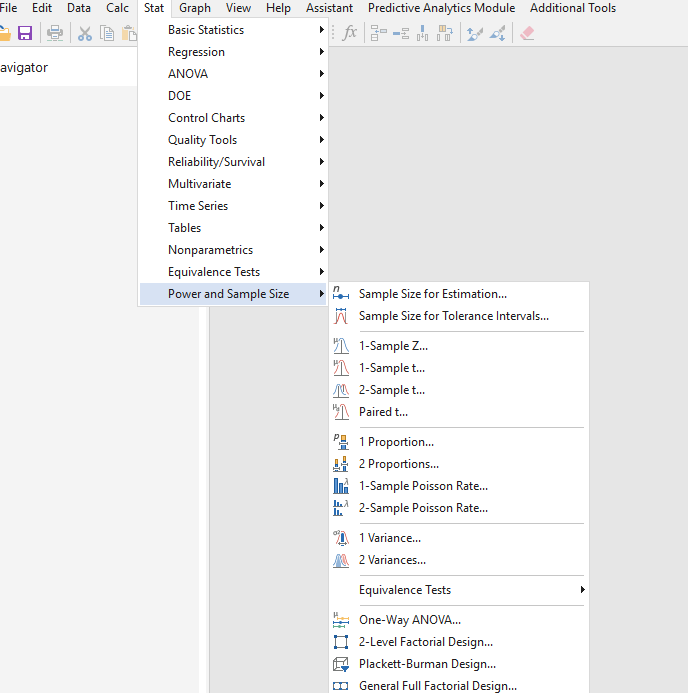Choose Plackett-Burman Design entry

tap(459, 664)
